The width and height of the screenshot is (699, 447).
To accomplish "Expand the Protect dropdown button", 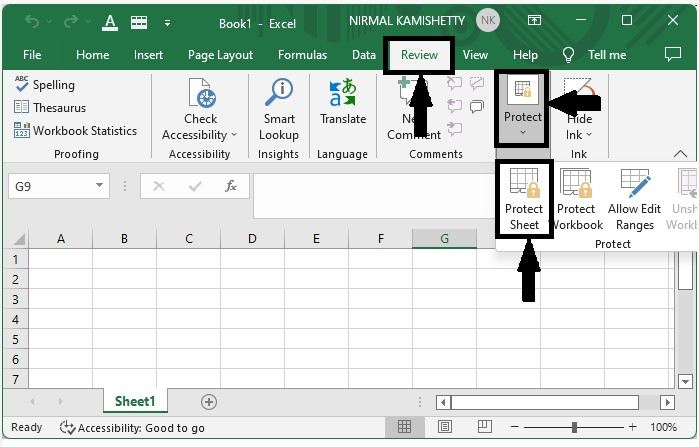I will coord(523,133).
